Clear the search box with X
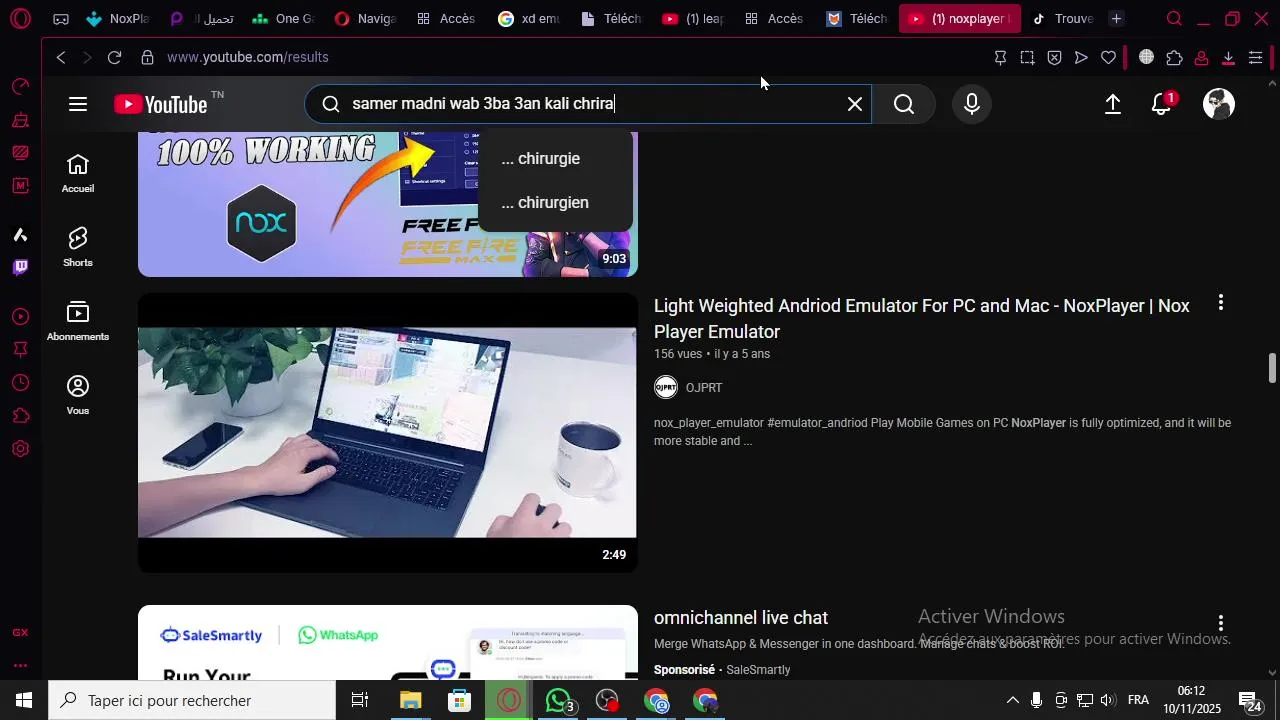 (x=855, y=104)
